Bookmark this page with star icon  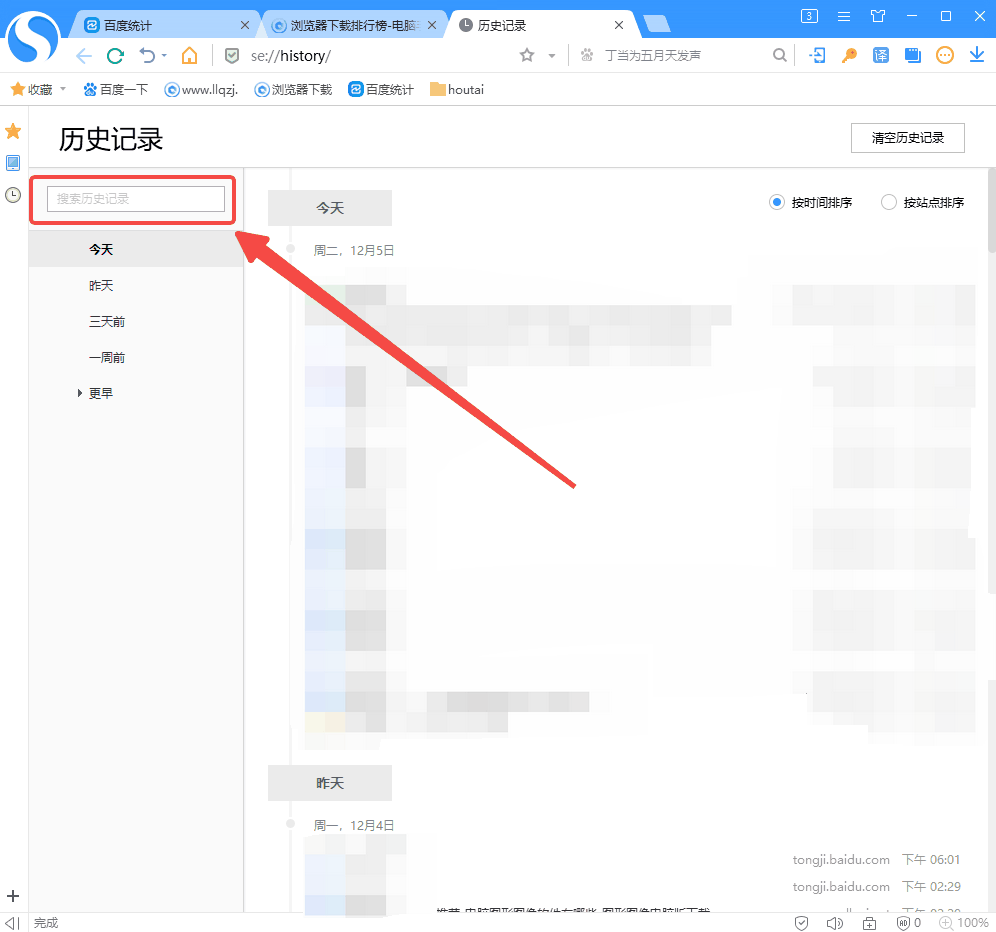point(527,56)
